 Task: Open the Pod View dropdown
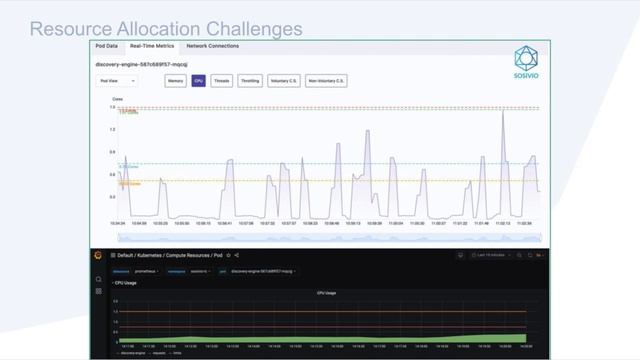[117, 81]
